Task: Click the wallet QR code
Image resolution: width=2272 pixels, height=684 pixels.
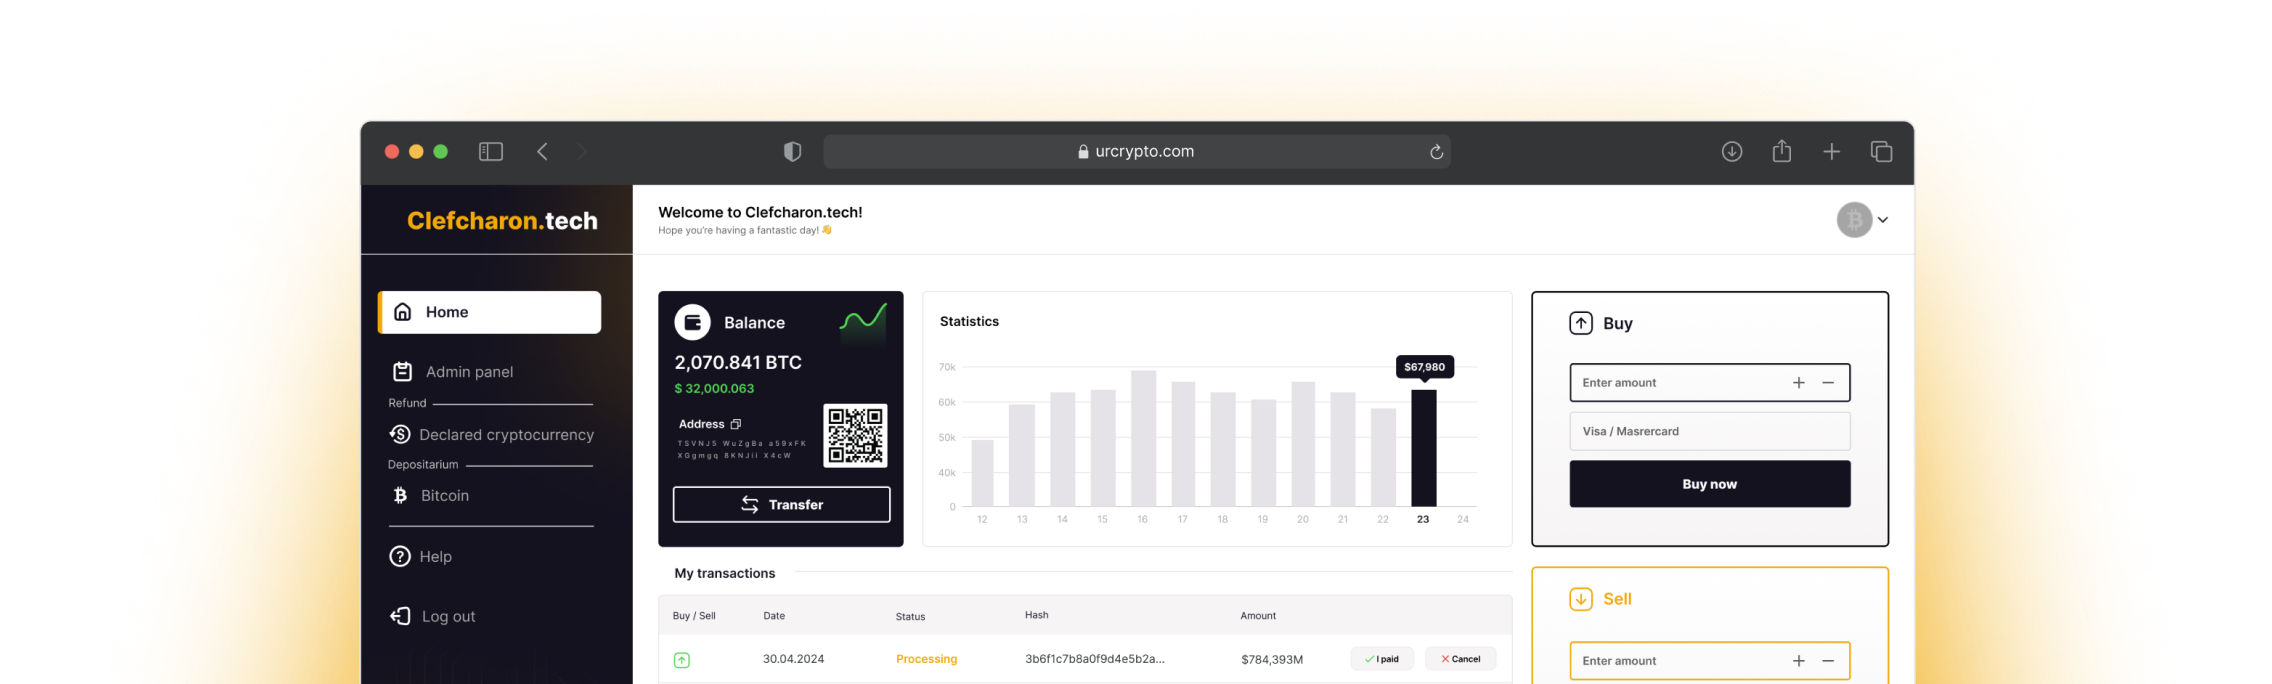Action: 855,435
